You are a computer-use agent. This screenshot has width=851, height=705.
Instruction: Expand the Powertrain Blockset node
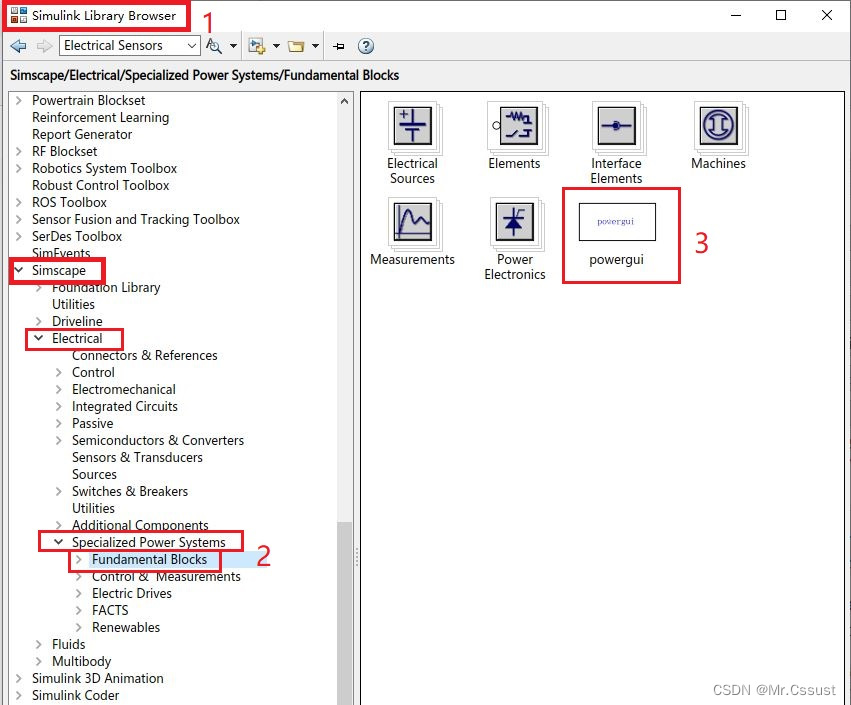(x=19, y=100)
